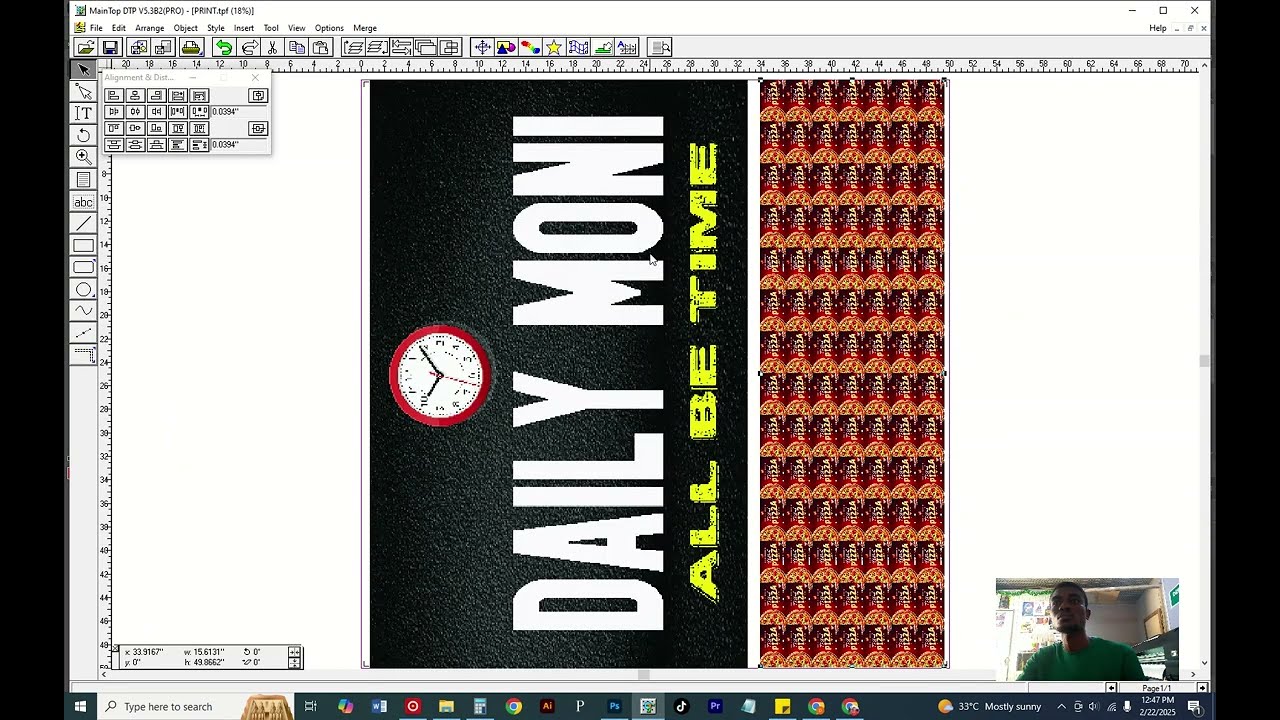Viewport: 1280px width, 720px height.
Task: Click the weather 33°C Mostly sunny widget
Action: pyautogui.click(x=989, y=706)
